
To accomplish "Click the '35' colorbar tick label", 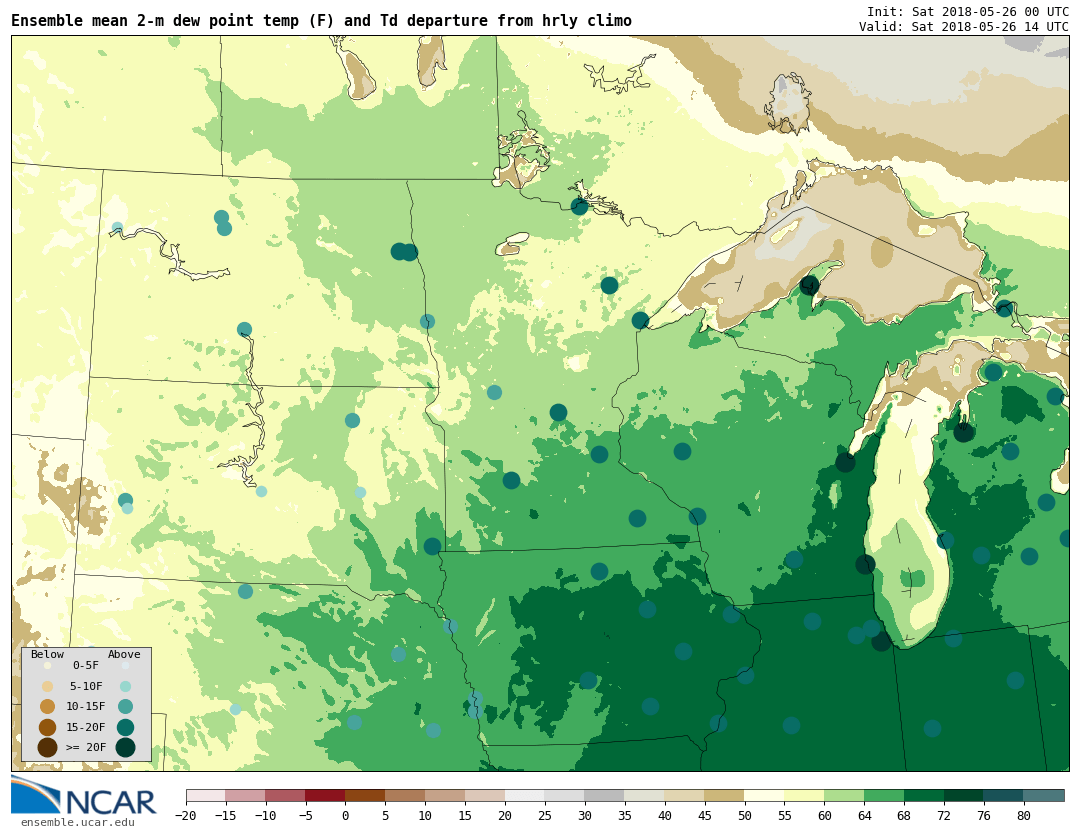I will 625,815.
